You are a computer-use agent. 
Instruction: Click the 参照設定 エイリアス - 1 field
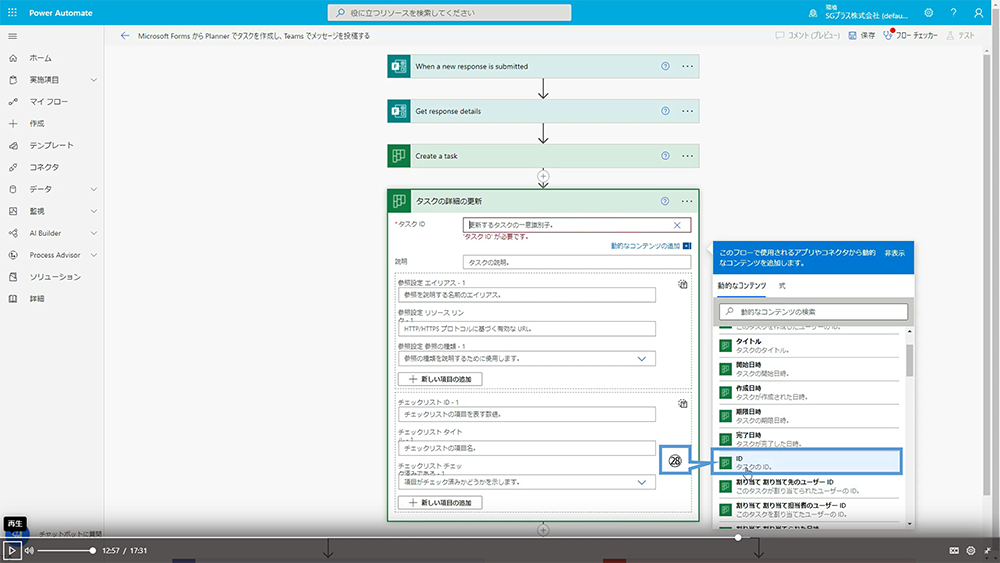(527, 295)
